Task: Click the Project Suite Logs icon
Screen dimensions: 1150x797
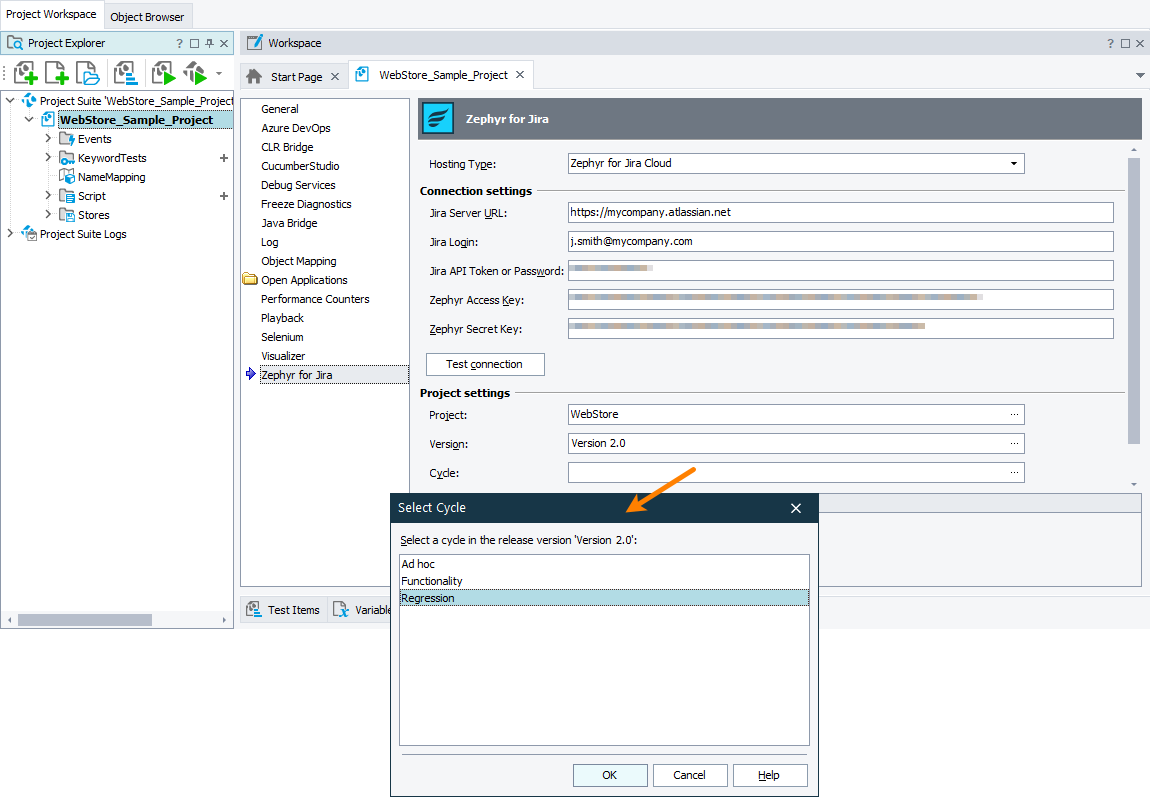Action: click(29, 233)
